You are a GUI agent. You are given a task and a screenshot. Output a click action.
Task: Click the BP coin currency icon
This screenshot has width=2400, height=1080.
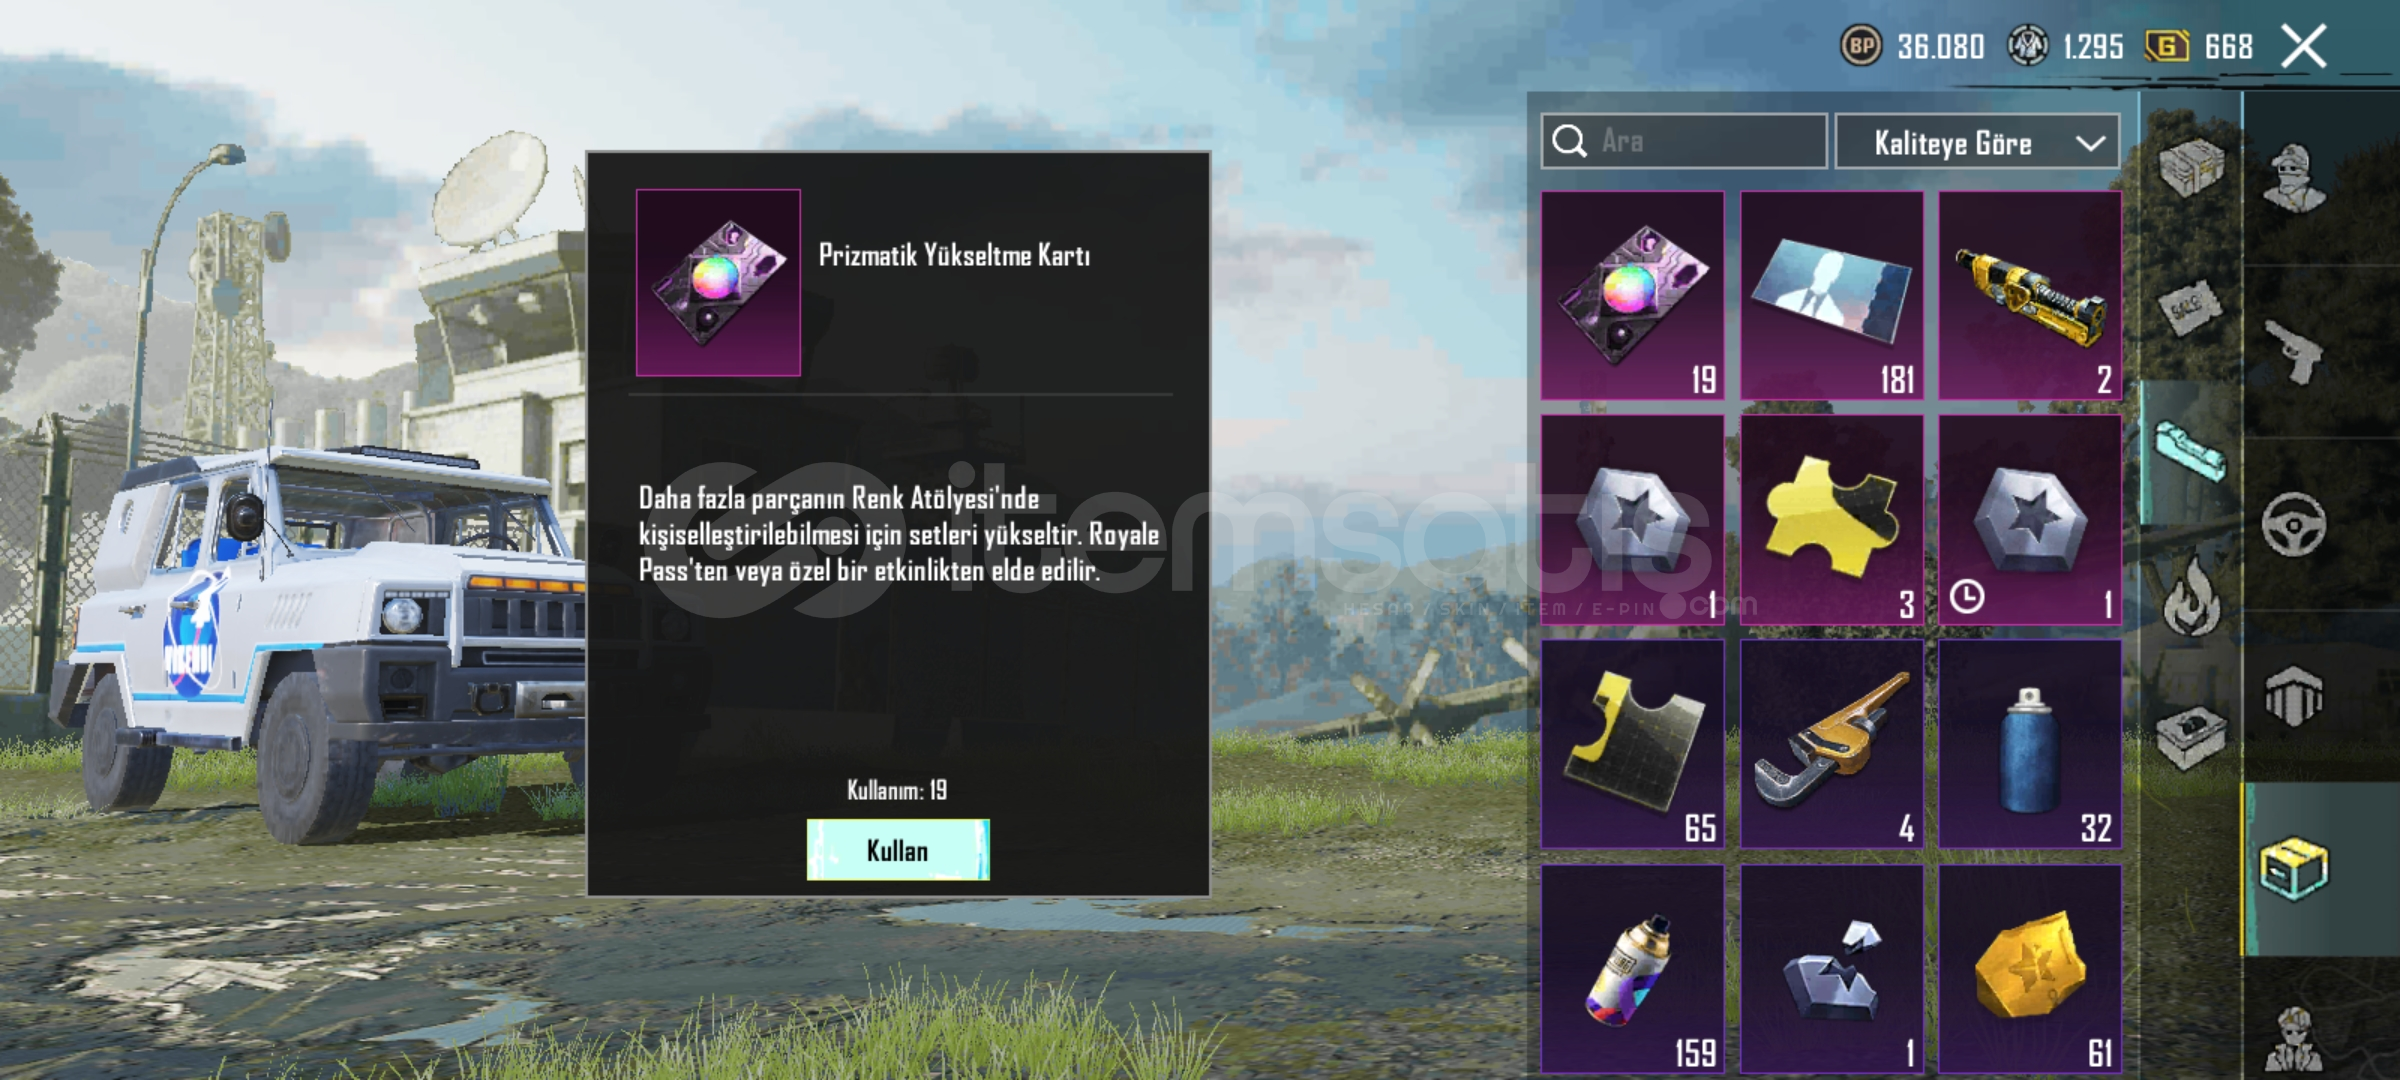pyautogui.click(x=1861, y=46)
